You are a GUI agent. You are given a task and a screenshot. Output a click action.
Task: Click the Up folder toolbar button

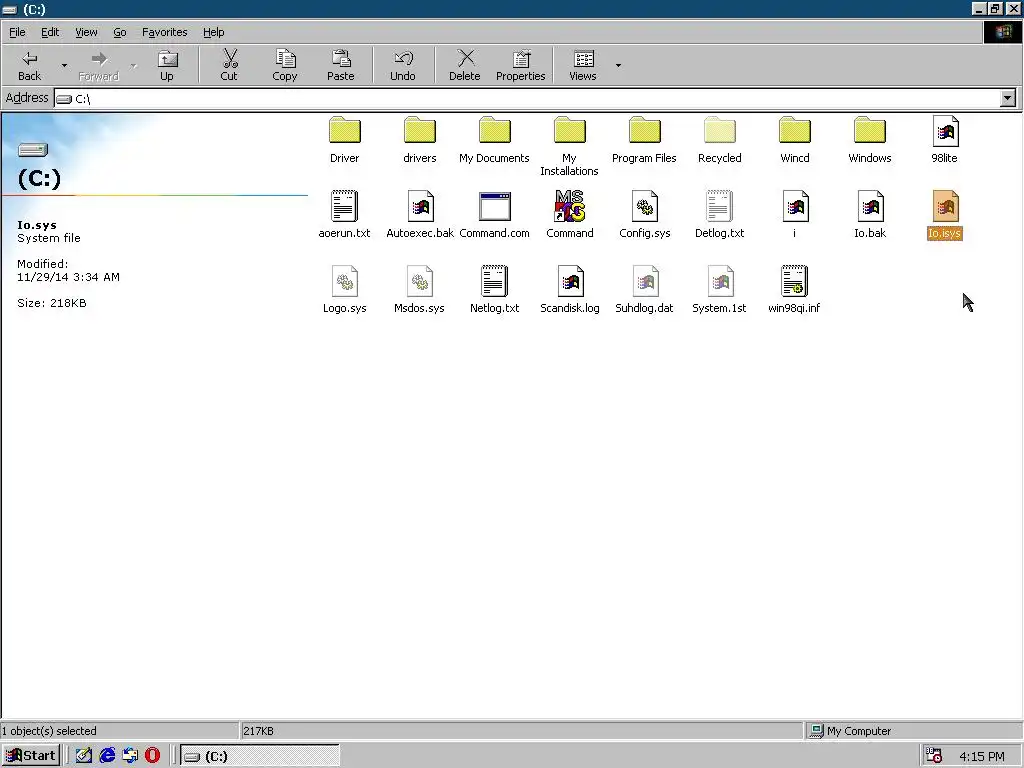pyautogui.click(x=167, y=65)
